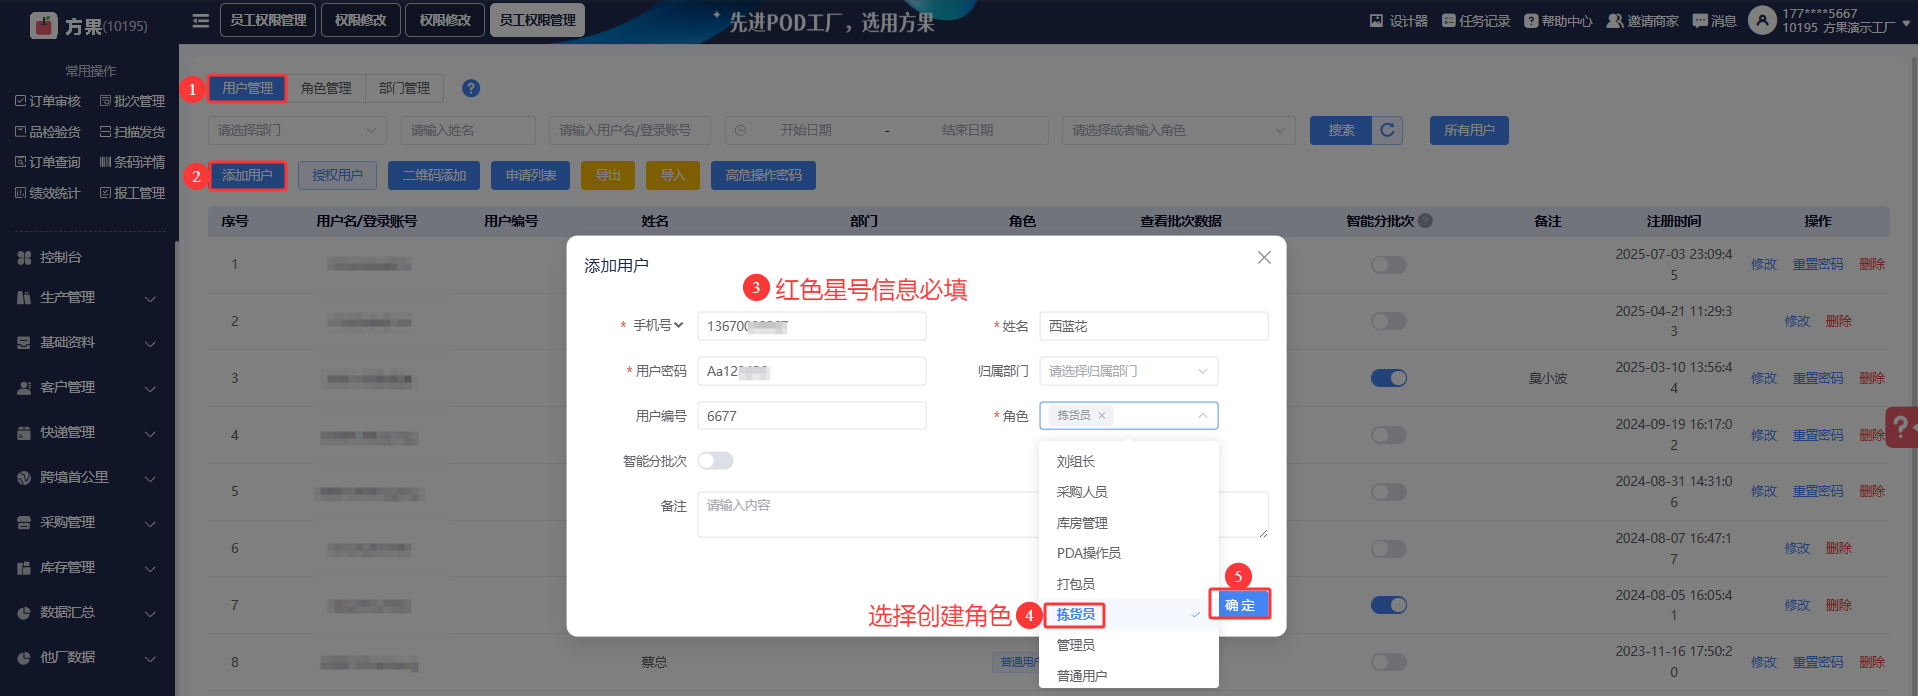Toggle 智能分批次 switch for row 6

point(1388,548)
